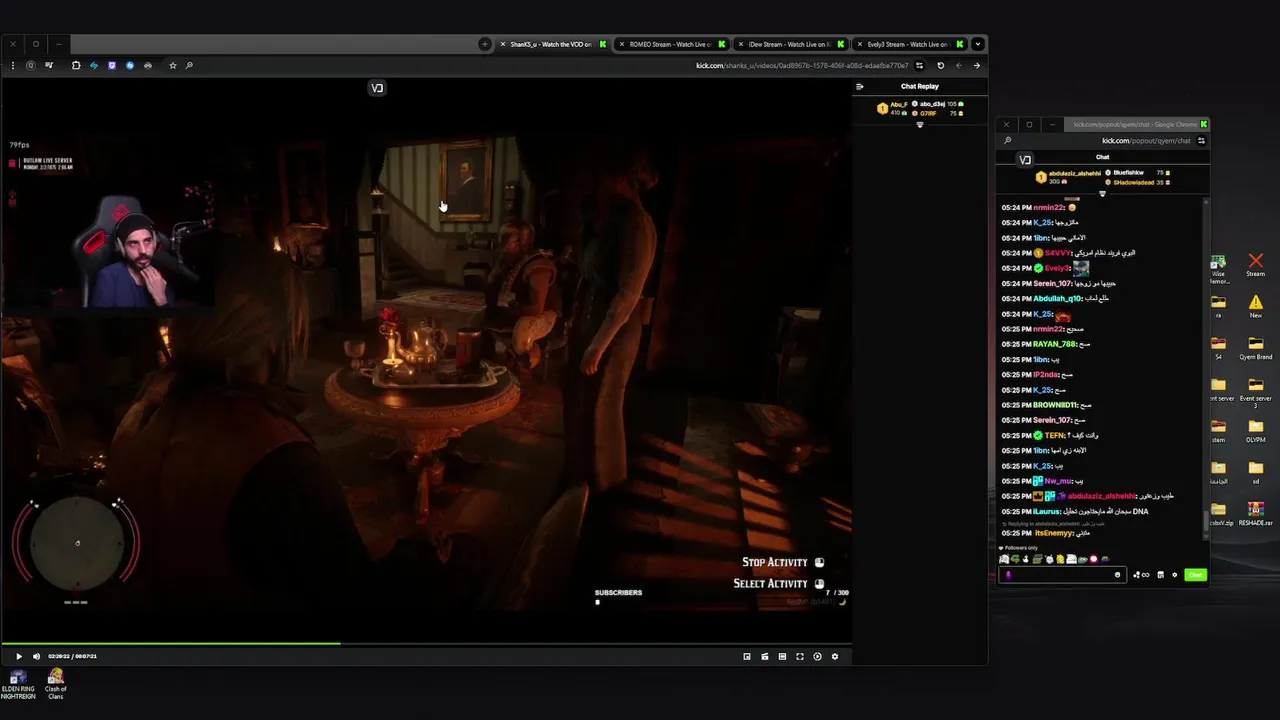This screenshot has width=1280, height=720.
Task: Open chat settings gear in popout
Action: click(1174, 575)
